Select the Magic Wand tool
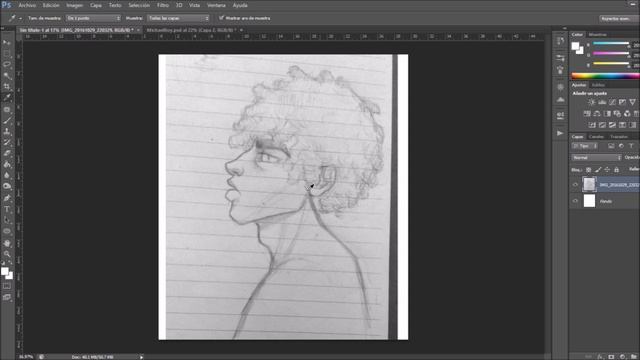The image size is (640, 360). coord(7,76)
